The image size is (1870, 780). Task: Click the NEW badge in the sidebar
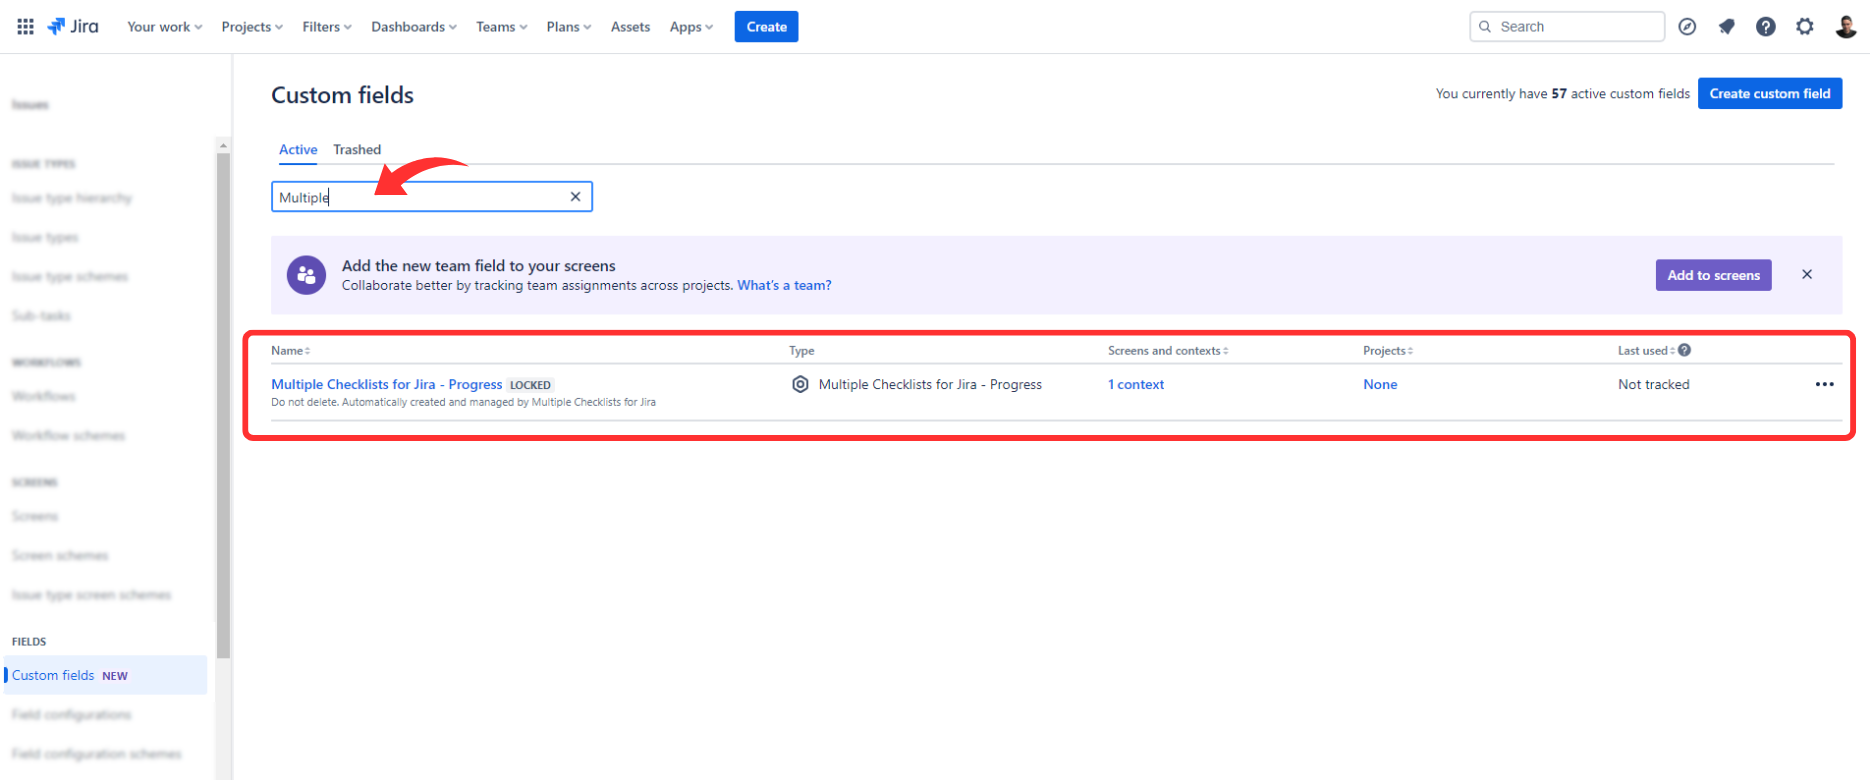click(115, 676)
